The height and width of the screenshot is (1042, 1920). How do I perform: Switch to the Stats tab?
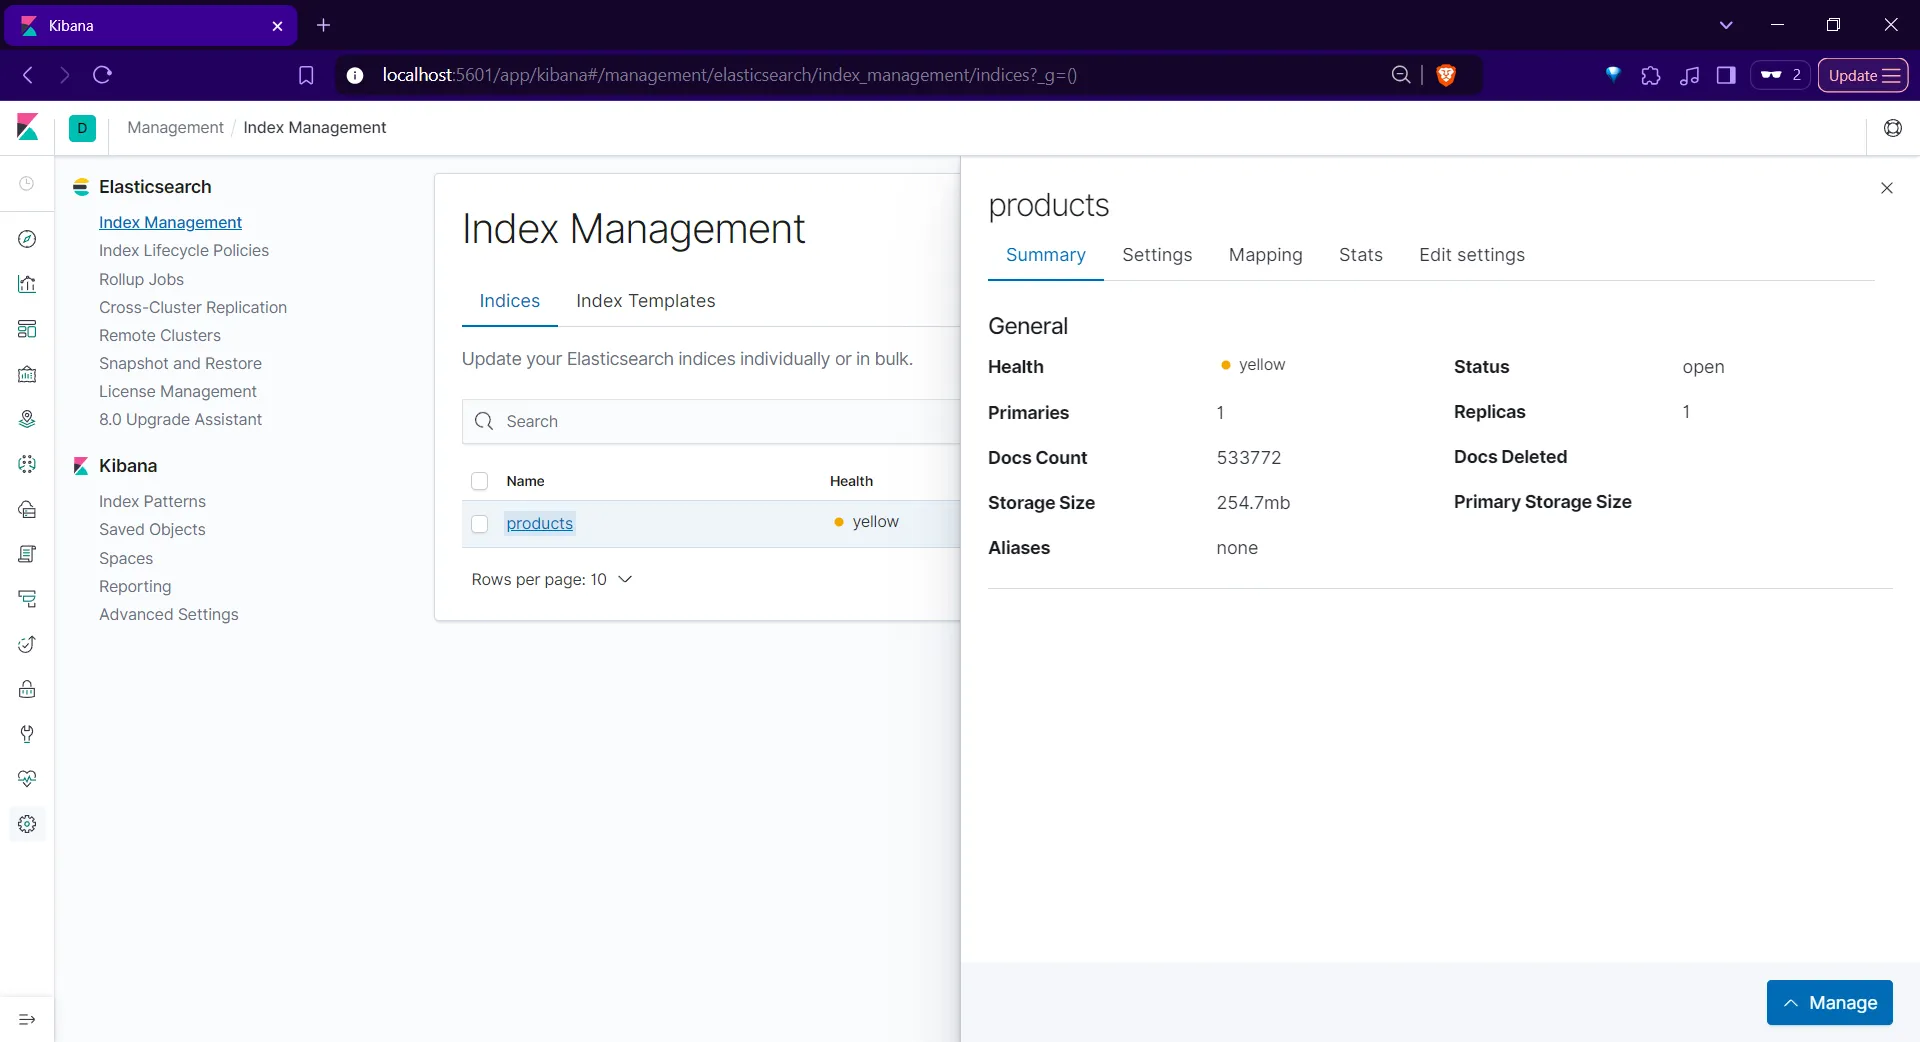1360,255
